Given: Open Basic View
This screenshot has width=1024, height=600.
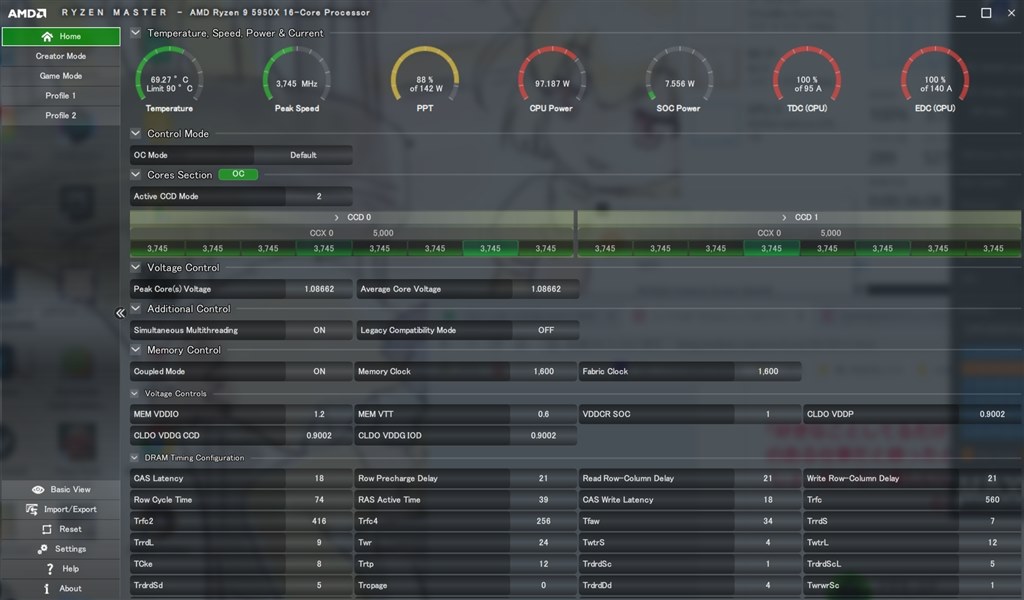Looking at the screenshot, I should tap(61, 490).
